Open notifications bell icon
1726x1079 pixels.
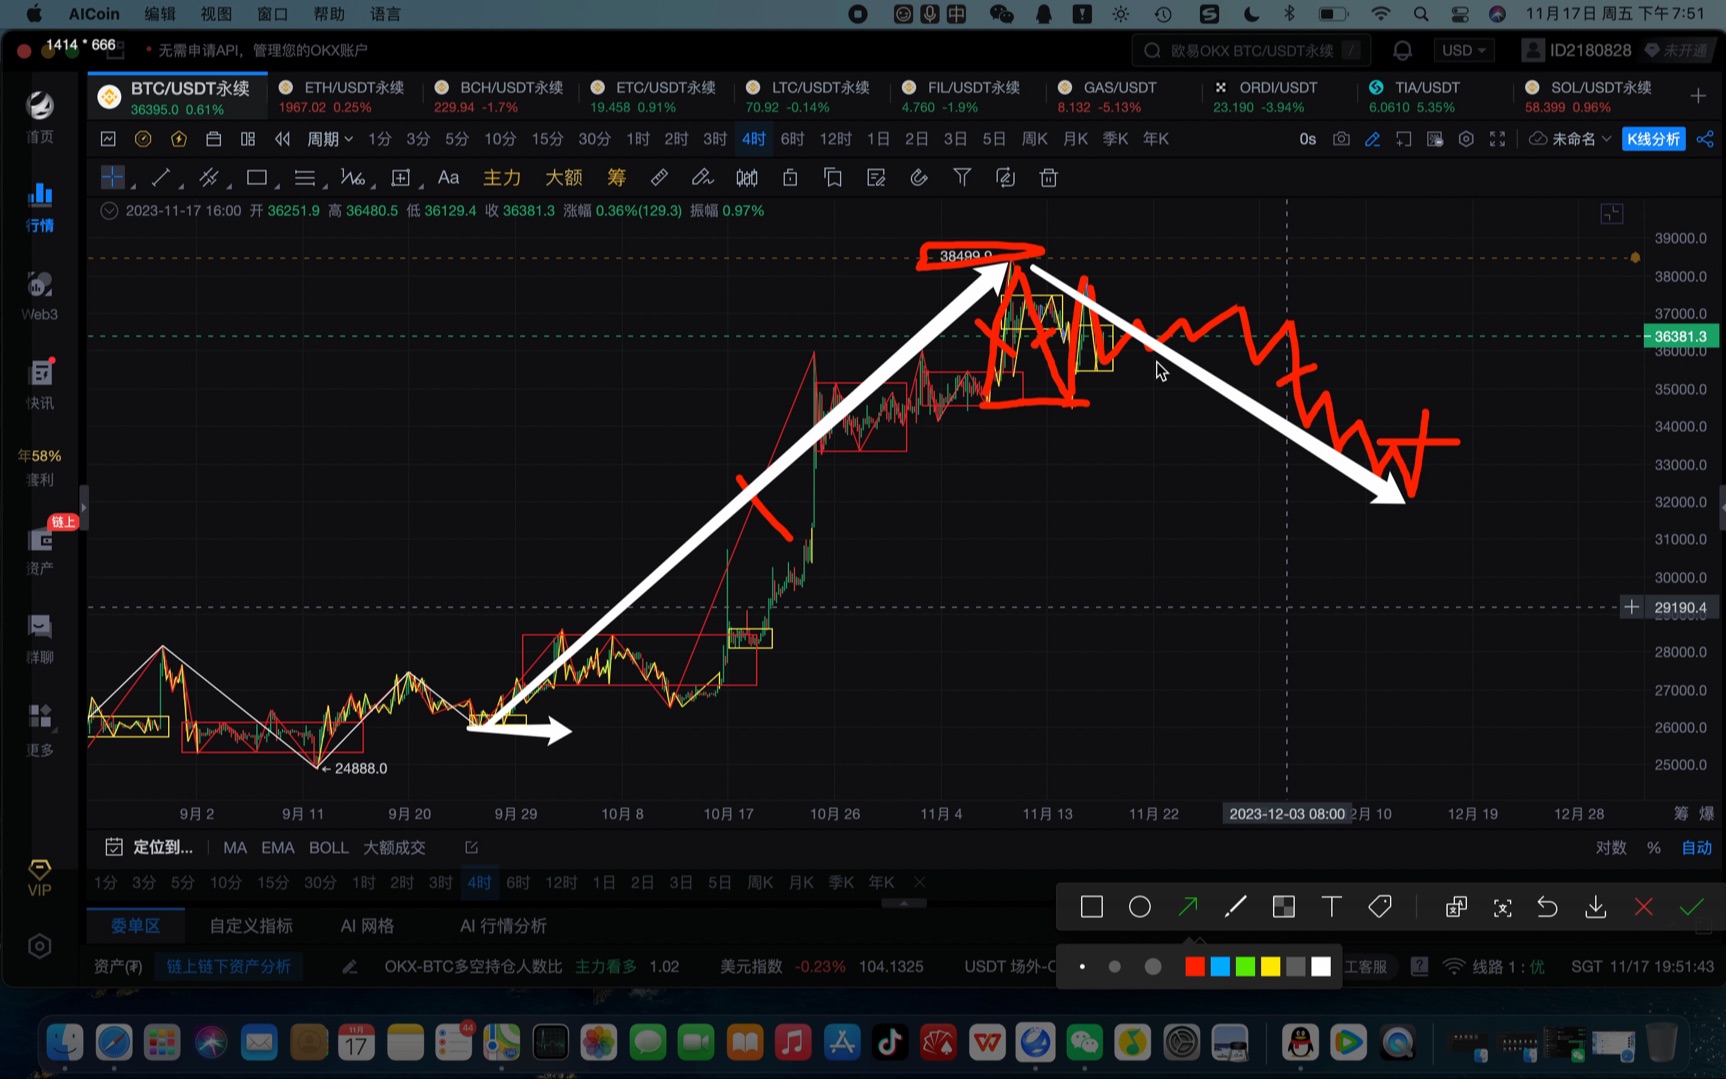click(x=1402, y=50)
